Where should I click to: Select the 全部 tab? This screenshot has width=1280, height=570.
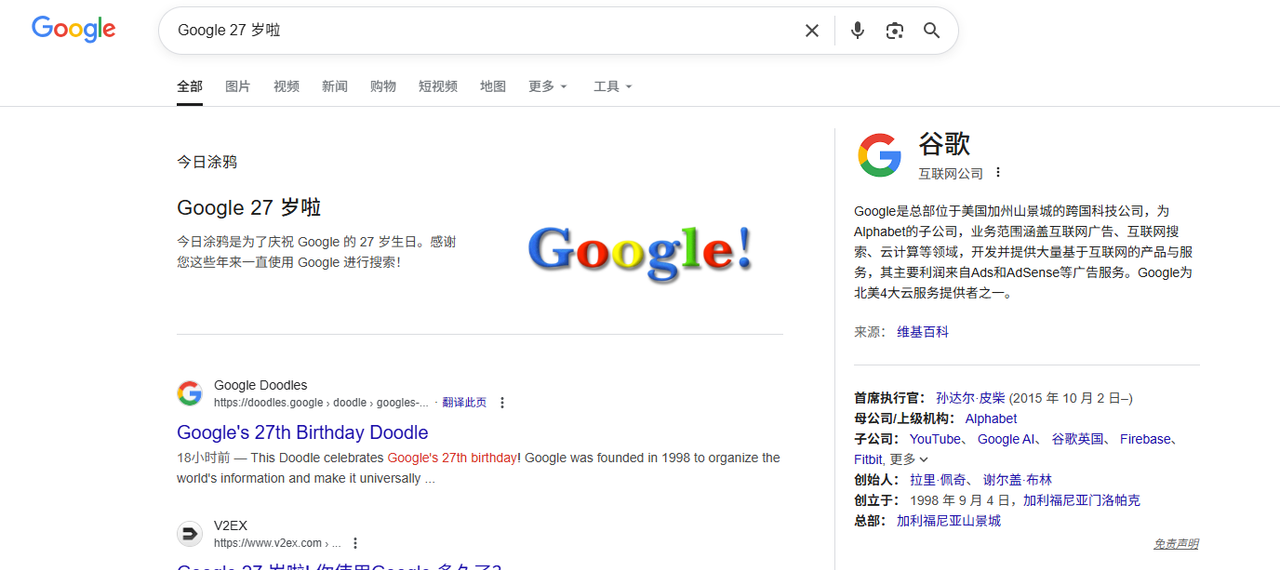click(190, 86)
